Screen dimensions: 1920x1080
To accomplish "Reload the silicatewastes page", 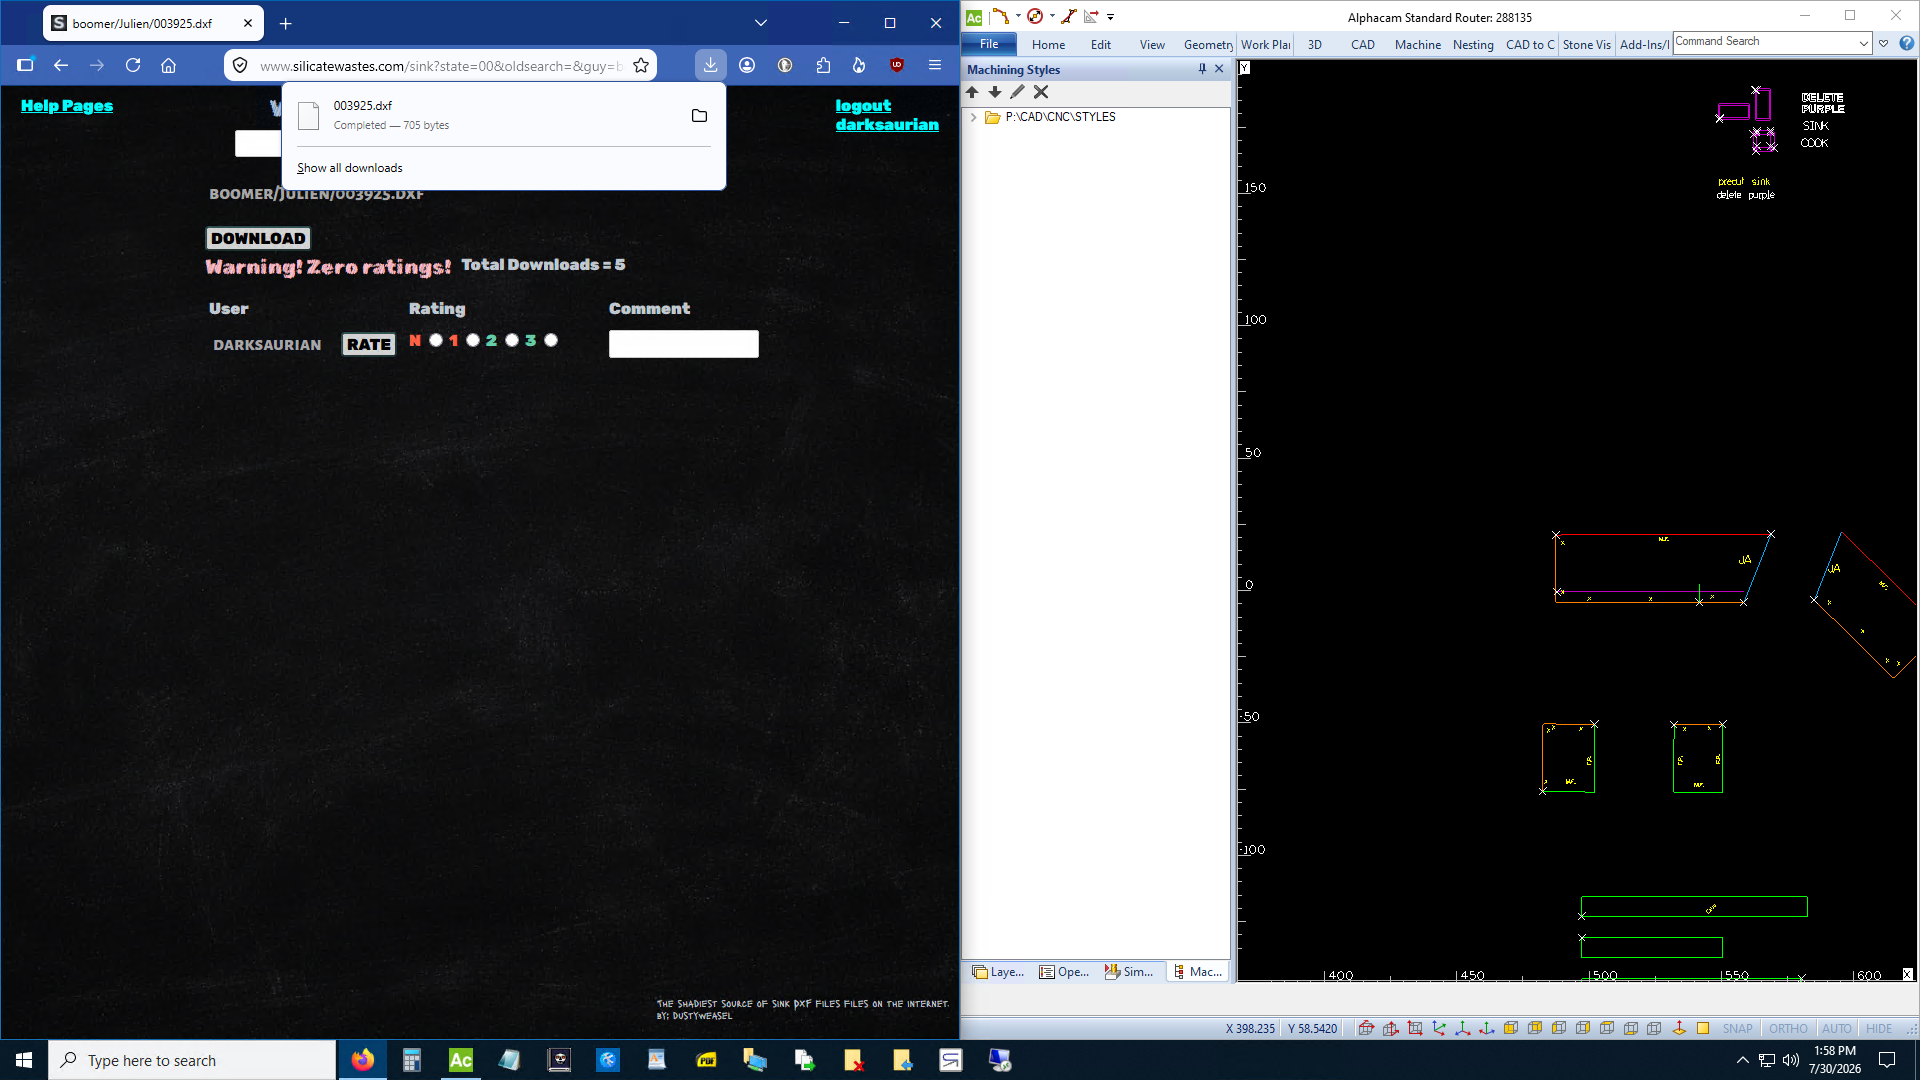I will (133, 65).
